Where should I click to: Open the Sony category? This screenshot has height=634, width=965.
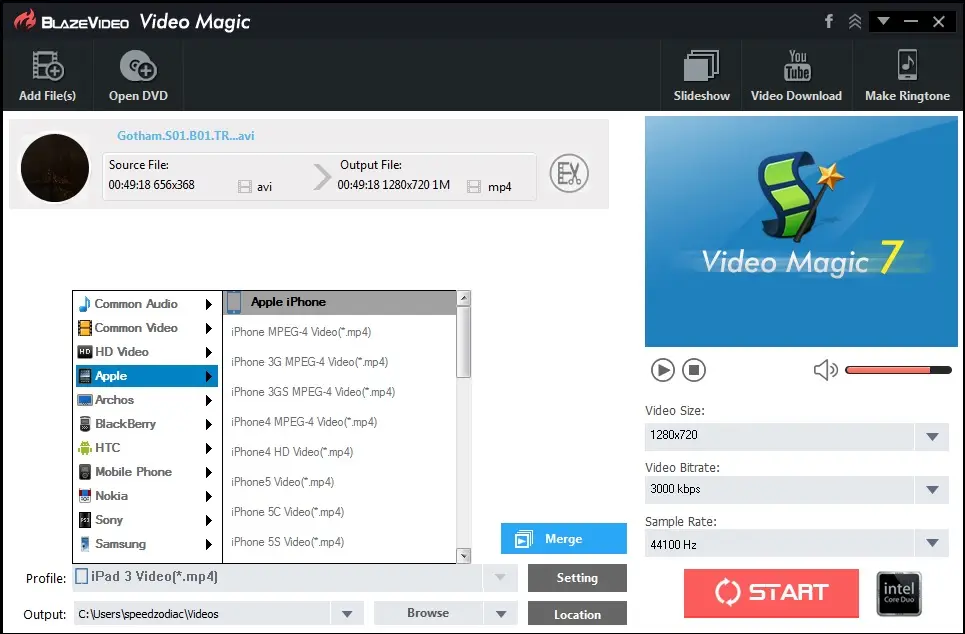pos(146,520)
